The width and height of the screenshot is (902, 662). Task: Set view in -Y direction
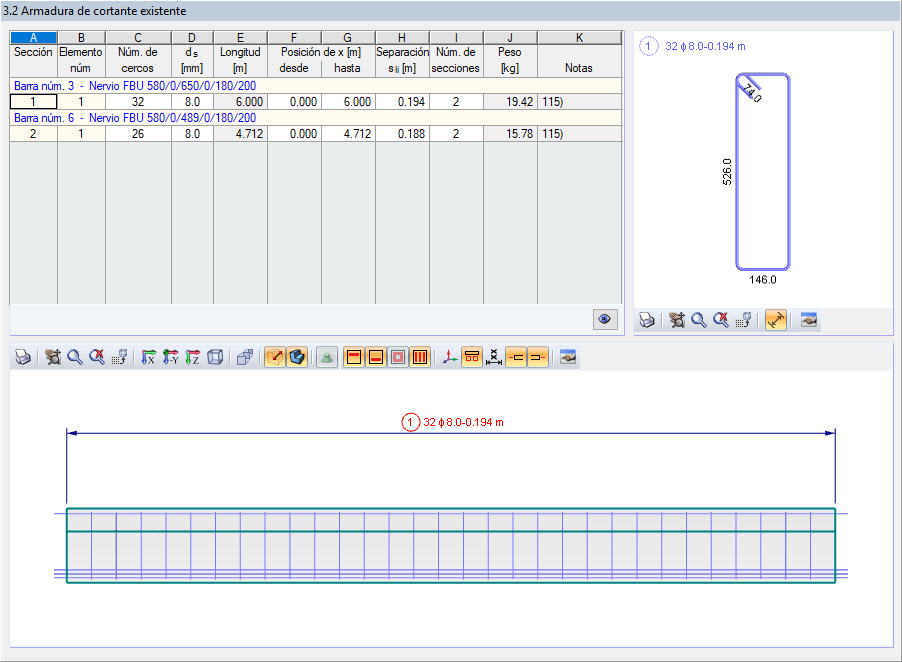tap(170, 357)
